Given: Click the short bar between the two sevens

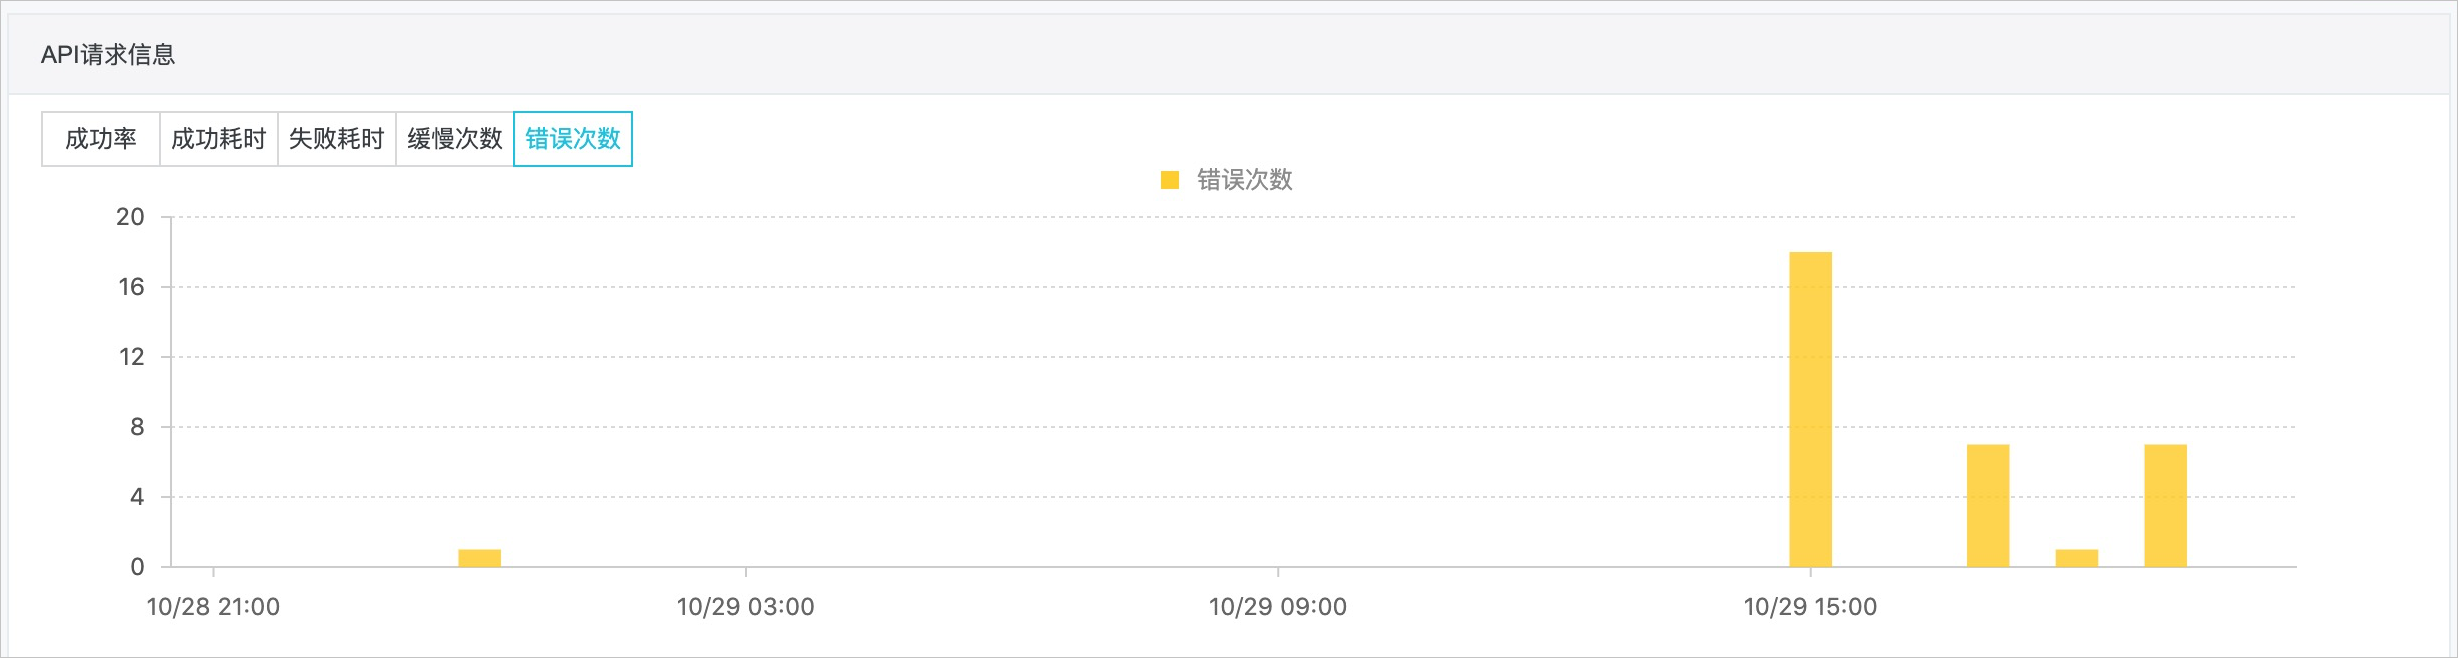Looking at the screenshot, I should (2077, 558).
